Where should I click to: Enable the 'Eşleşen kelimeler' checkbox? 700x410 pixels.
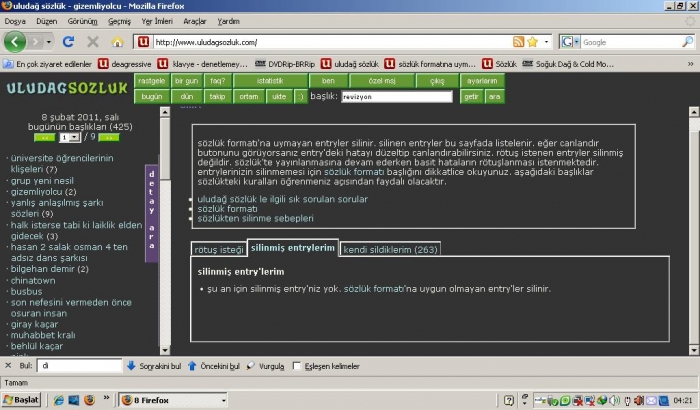pyautogui.click(x=297, y=367)
